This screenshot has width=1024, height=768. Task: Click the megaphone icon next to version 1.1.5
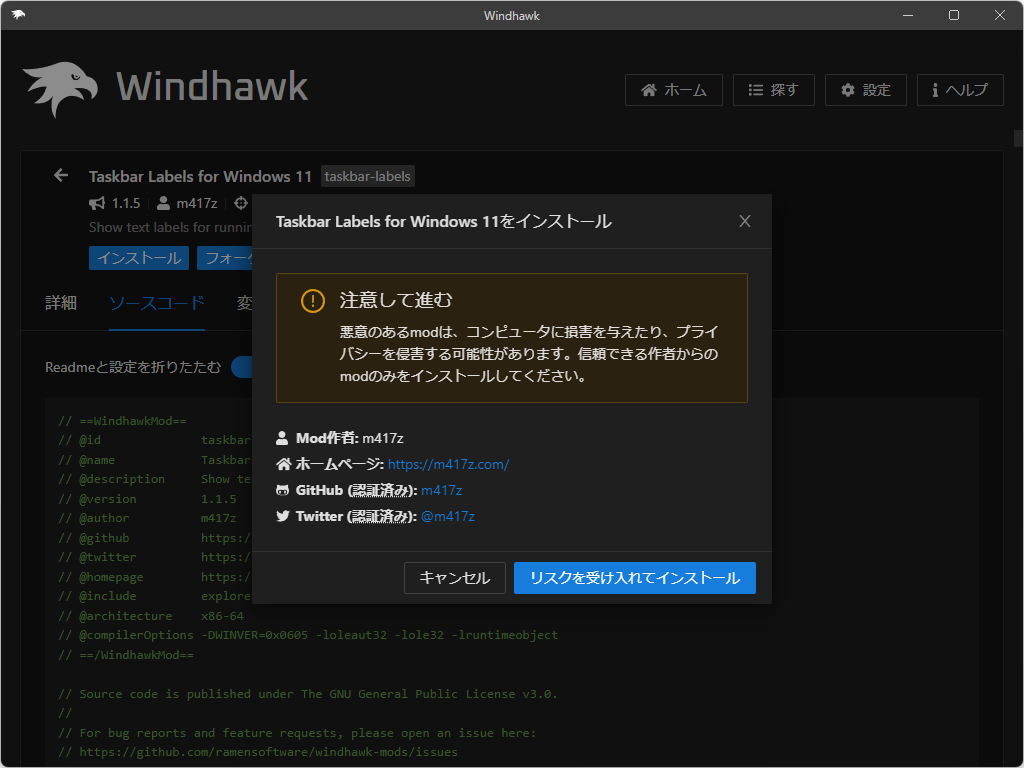tap(96, 203)
